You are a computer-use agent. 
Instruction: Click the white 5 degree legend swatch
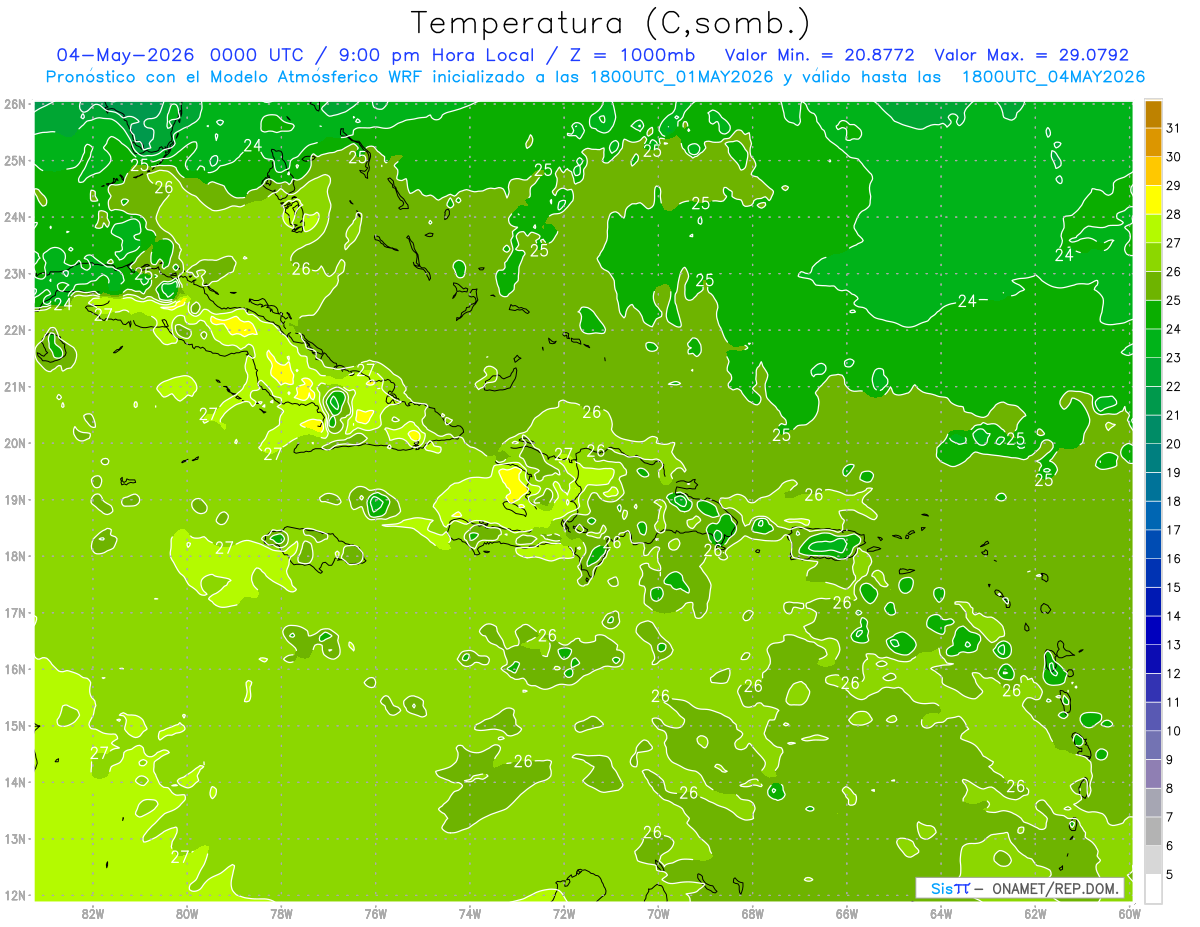coord(1153,888)
